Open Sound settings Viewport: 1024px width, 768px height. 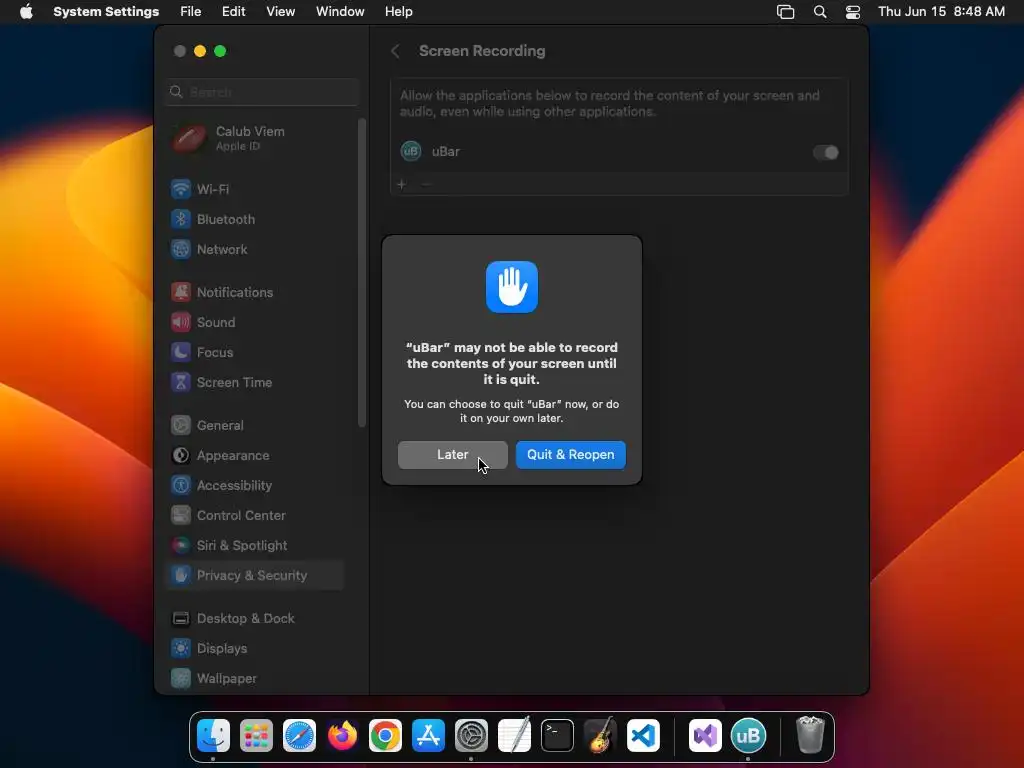(255, 323)
